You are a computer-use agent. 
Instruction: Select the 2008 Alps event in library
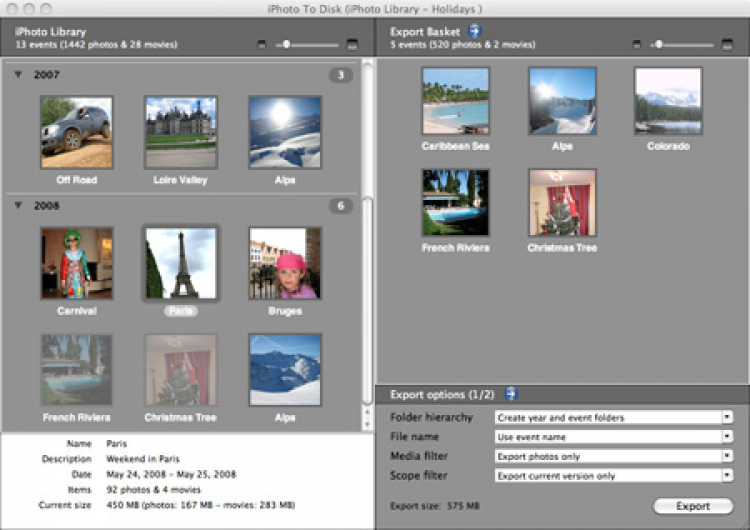pos(285,370)
